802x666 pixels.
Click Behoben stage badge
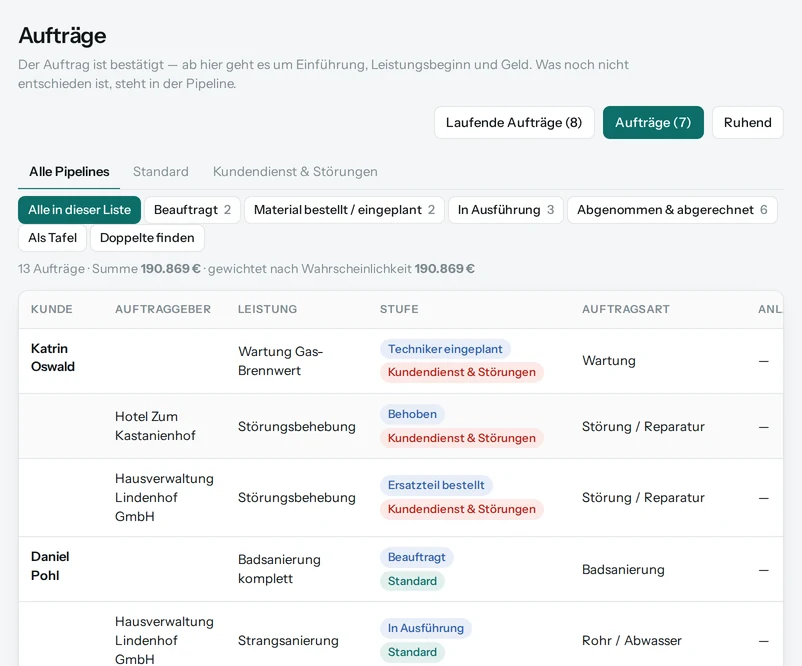[x=412, y=414]
